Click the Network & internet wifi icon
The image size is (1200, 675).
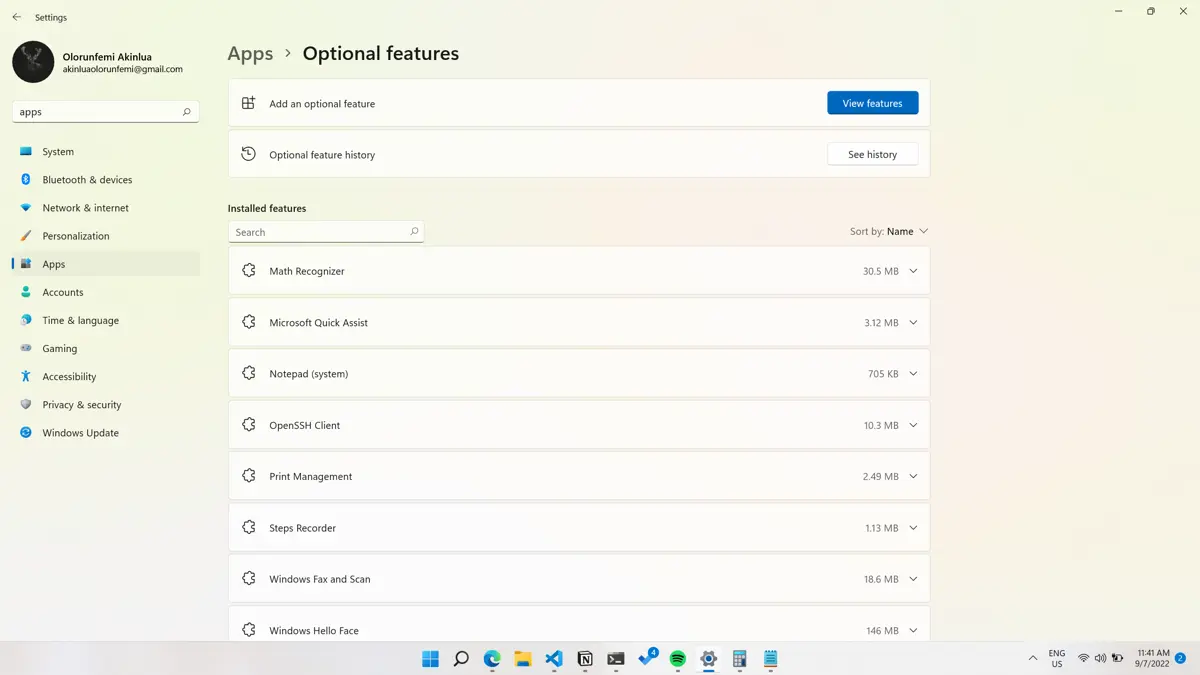click(26, 208)
